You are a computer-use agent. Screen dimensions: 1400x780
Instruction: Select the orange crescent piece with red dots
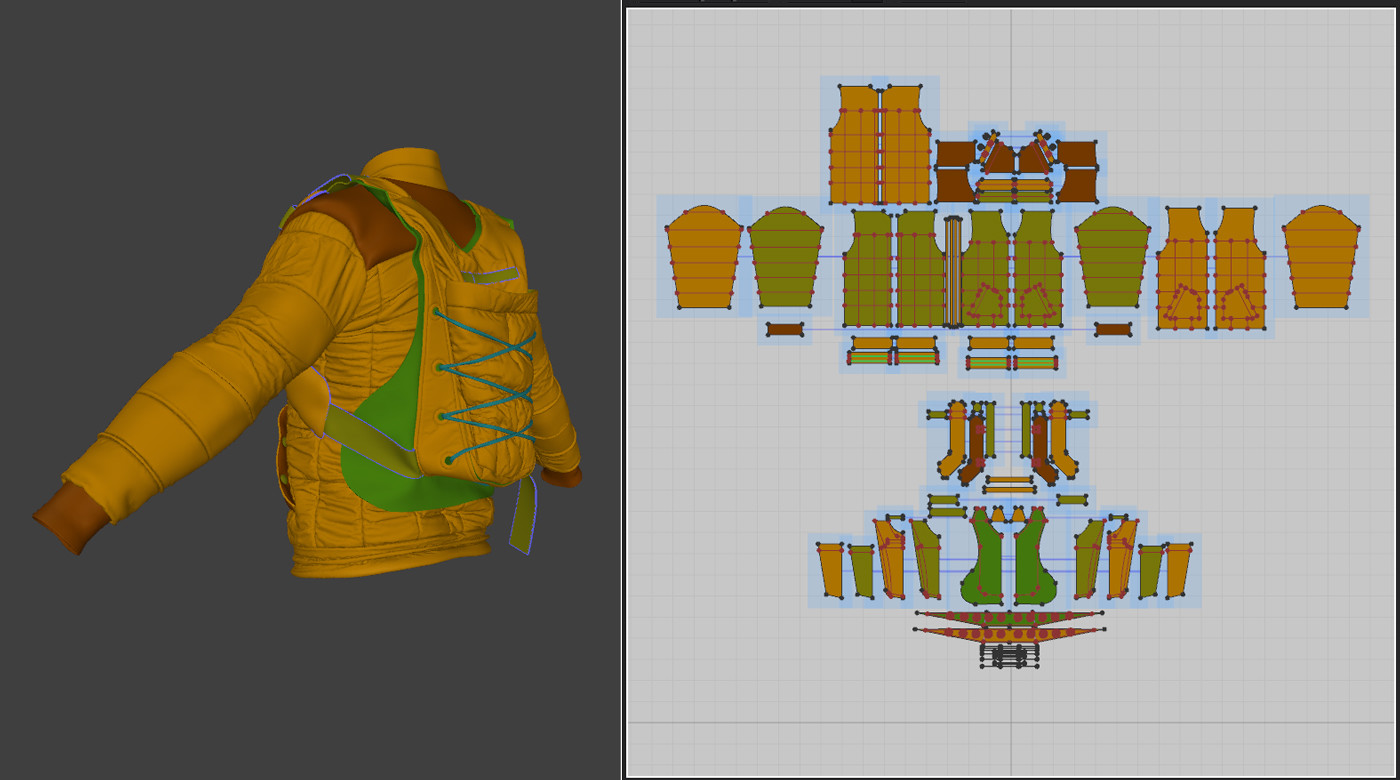click(1010, 633)
